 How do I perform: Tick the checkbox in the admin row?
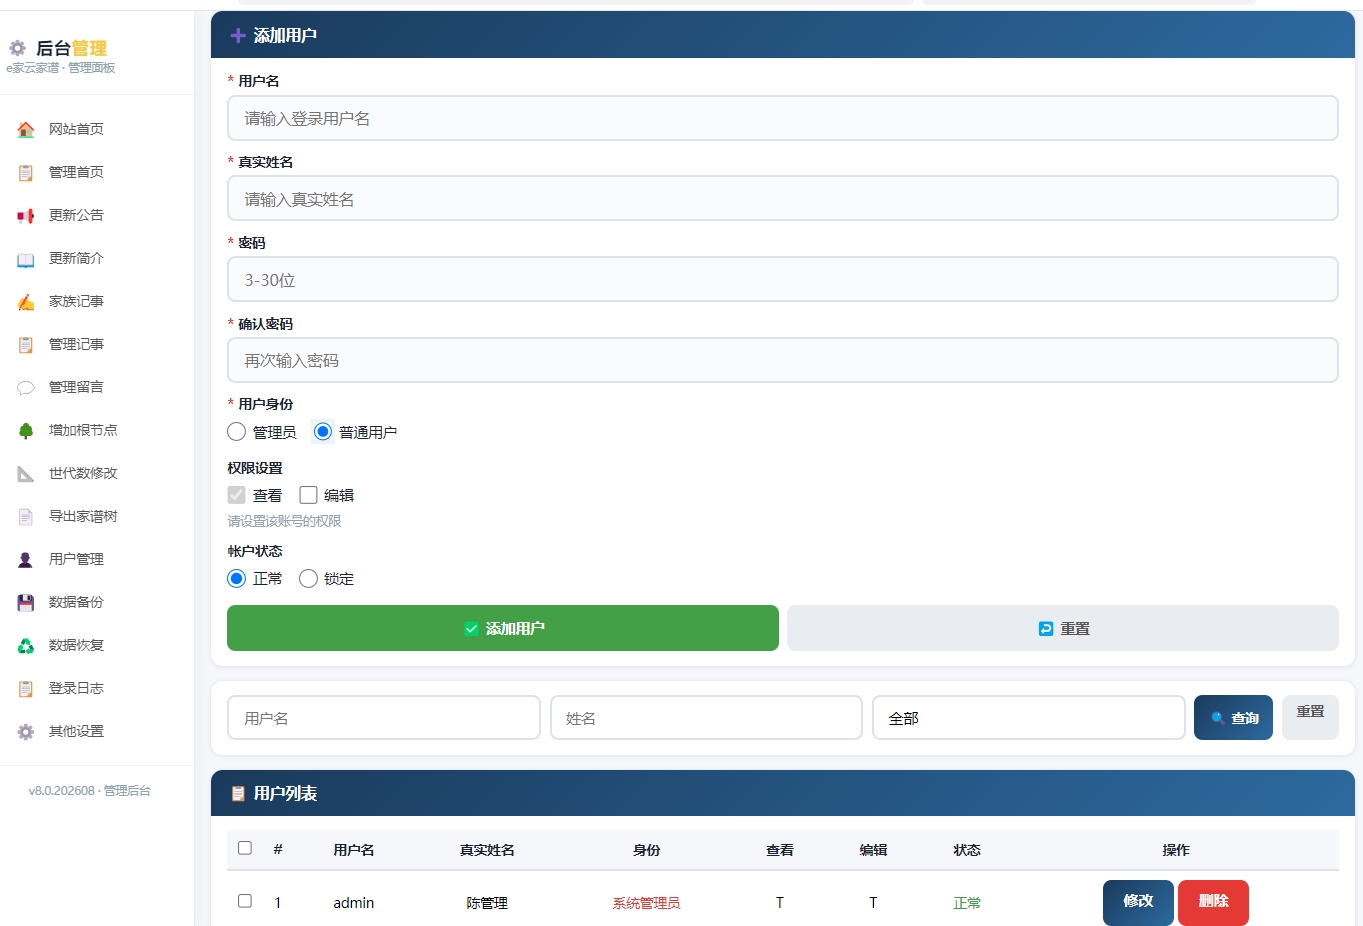coord(245,901)
